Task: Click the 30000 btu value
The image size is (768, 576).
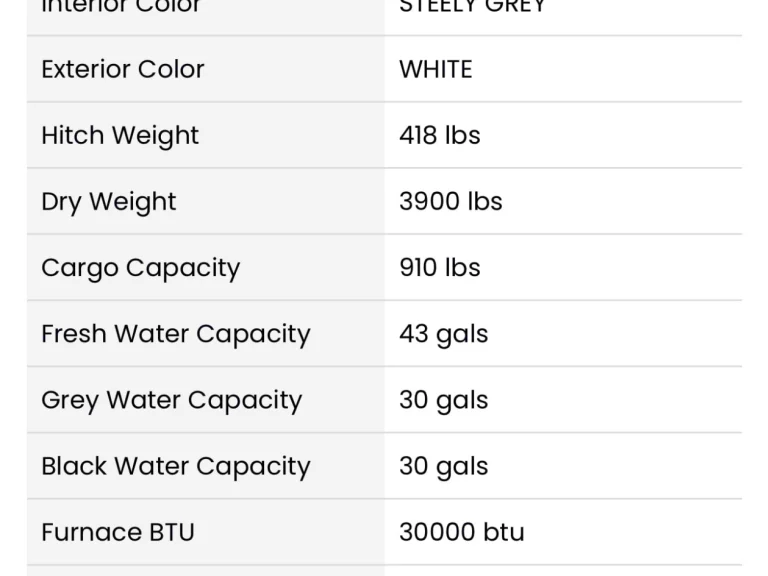Action: [x=462, y=532]
